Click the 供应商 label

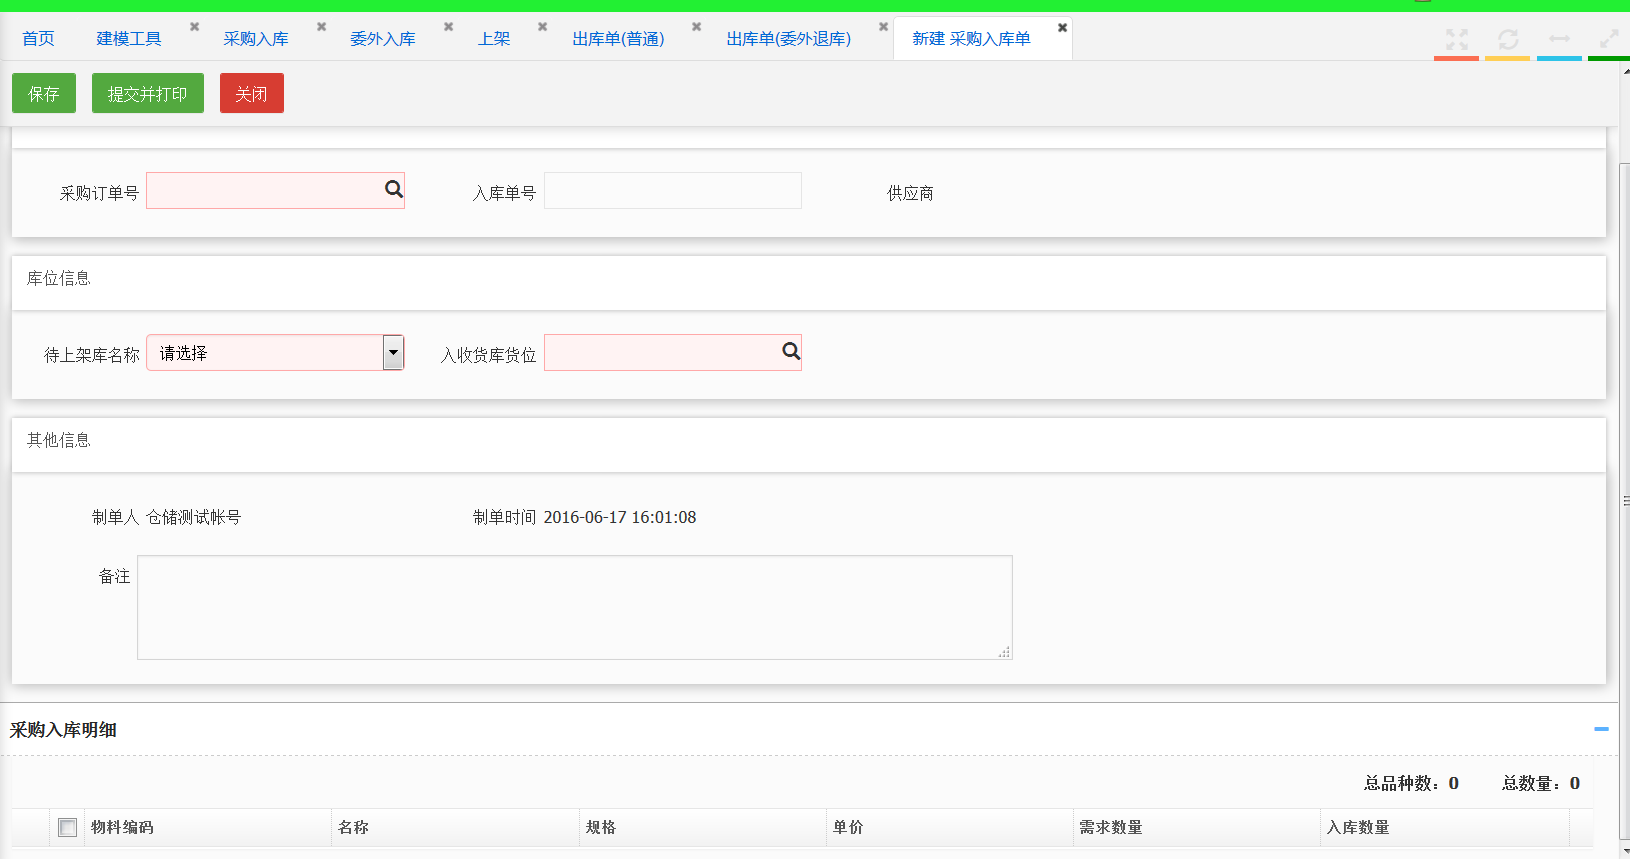coord(910,193)
